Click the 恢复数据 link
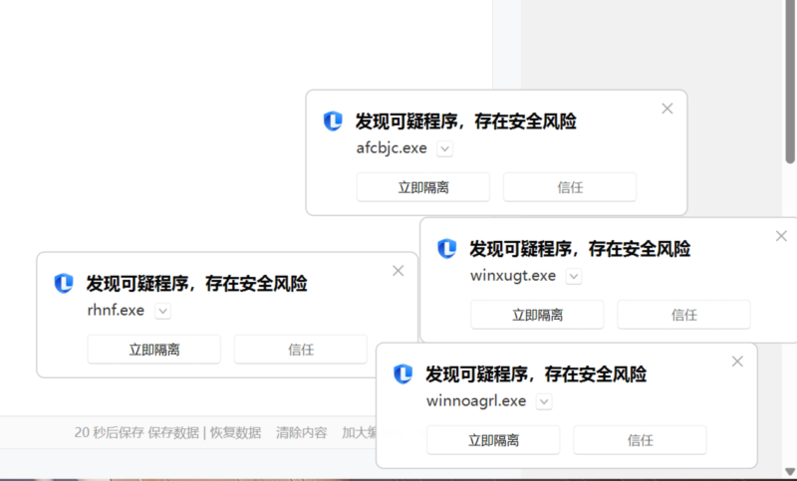The image size is (797, 481). tap(235, 433)
